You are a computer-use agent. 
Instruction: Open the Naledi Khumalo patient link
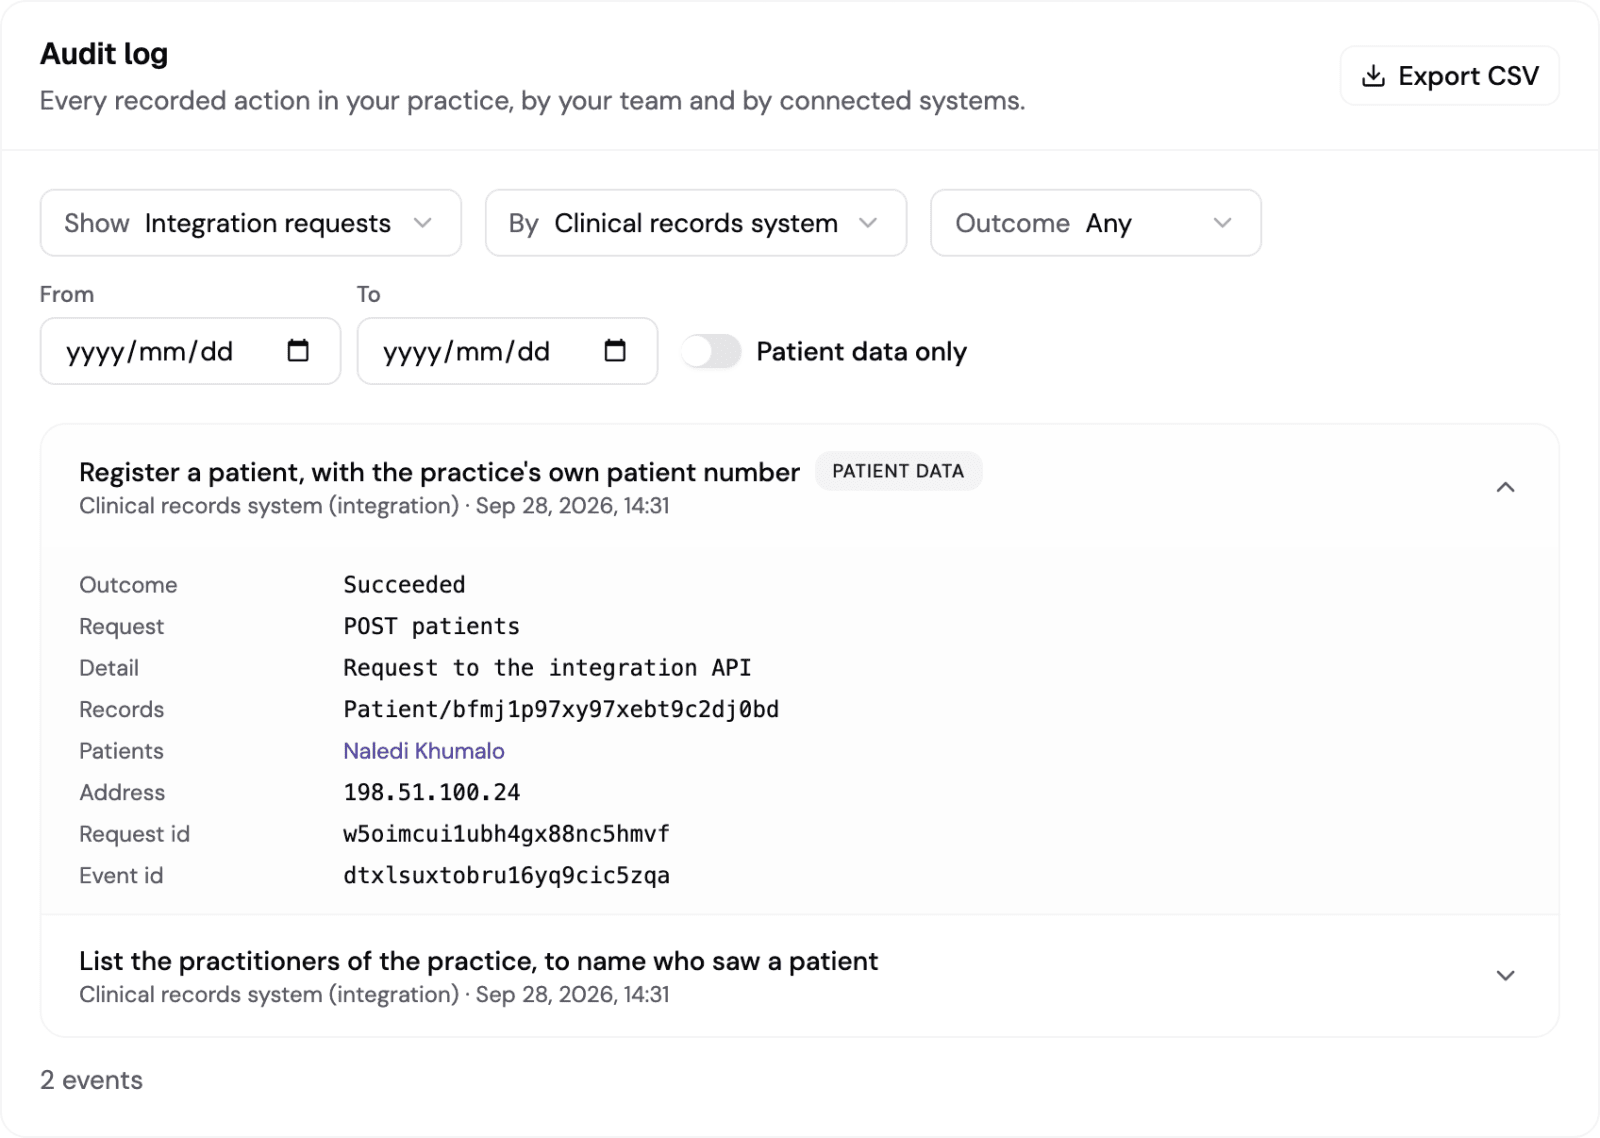click(424, 751)
